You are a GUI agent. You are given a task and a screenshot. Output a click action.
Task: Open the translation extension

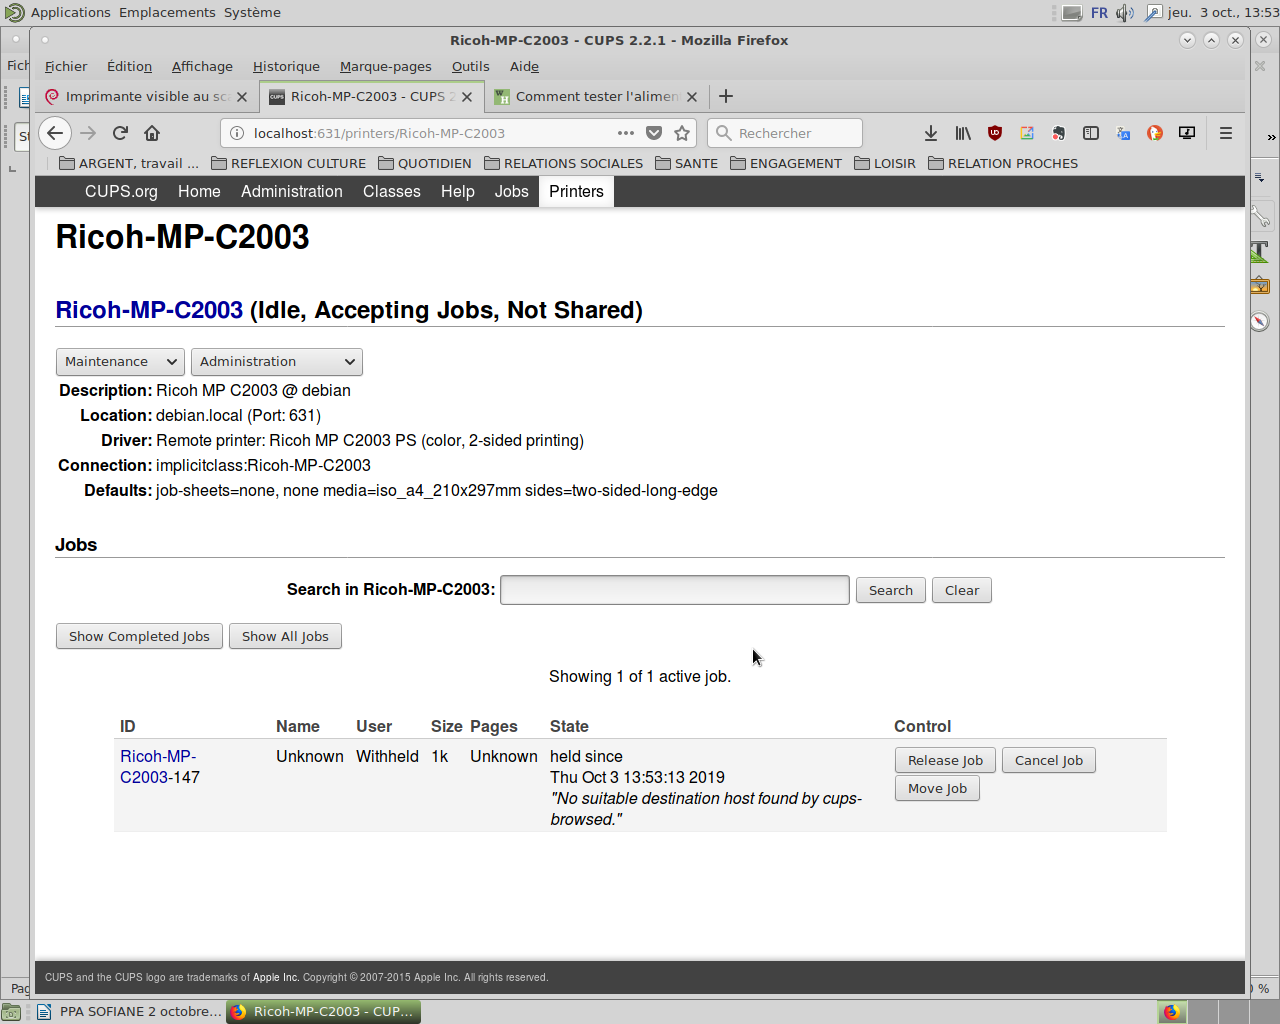pyautogui.click(x=1123, y=133)
